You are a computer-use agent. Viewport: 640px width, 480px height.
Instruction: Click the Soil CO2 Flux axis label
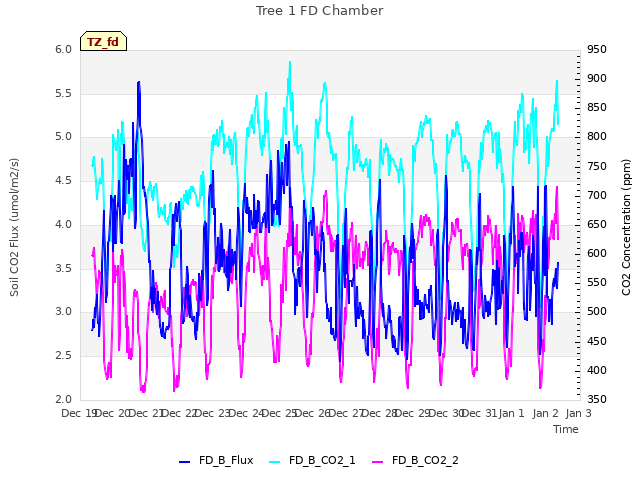[x=14, y=227]
